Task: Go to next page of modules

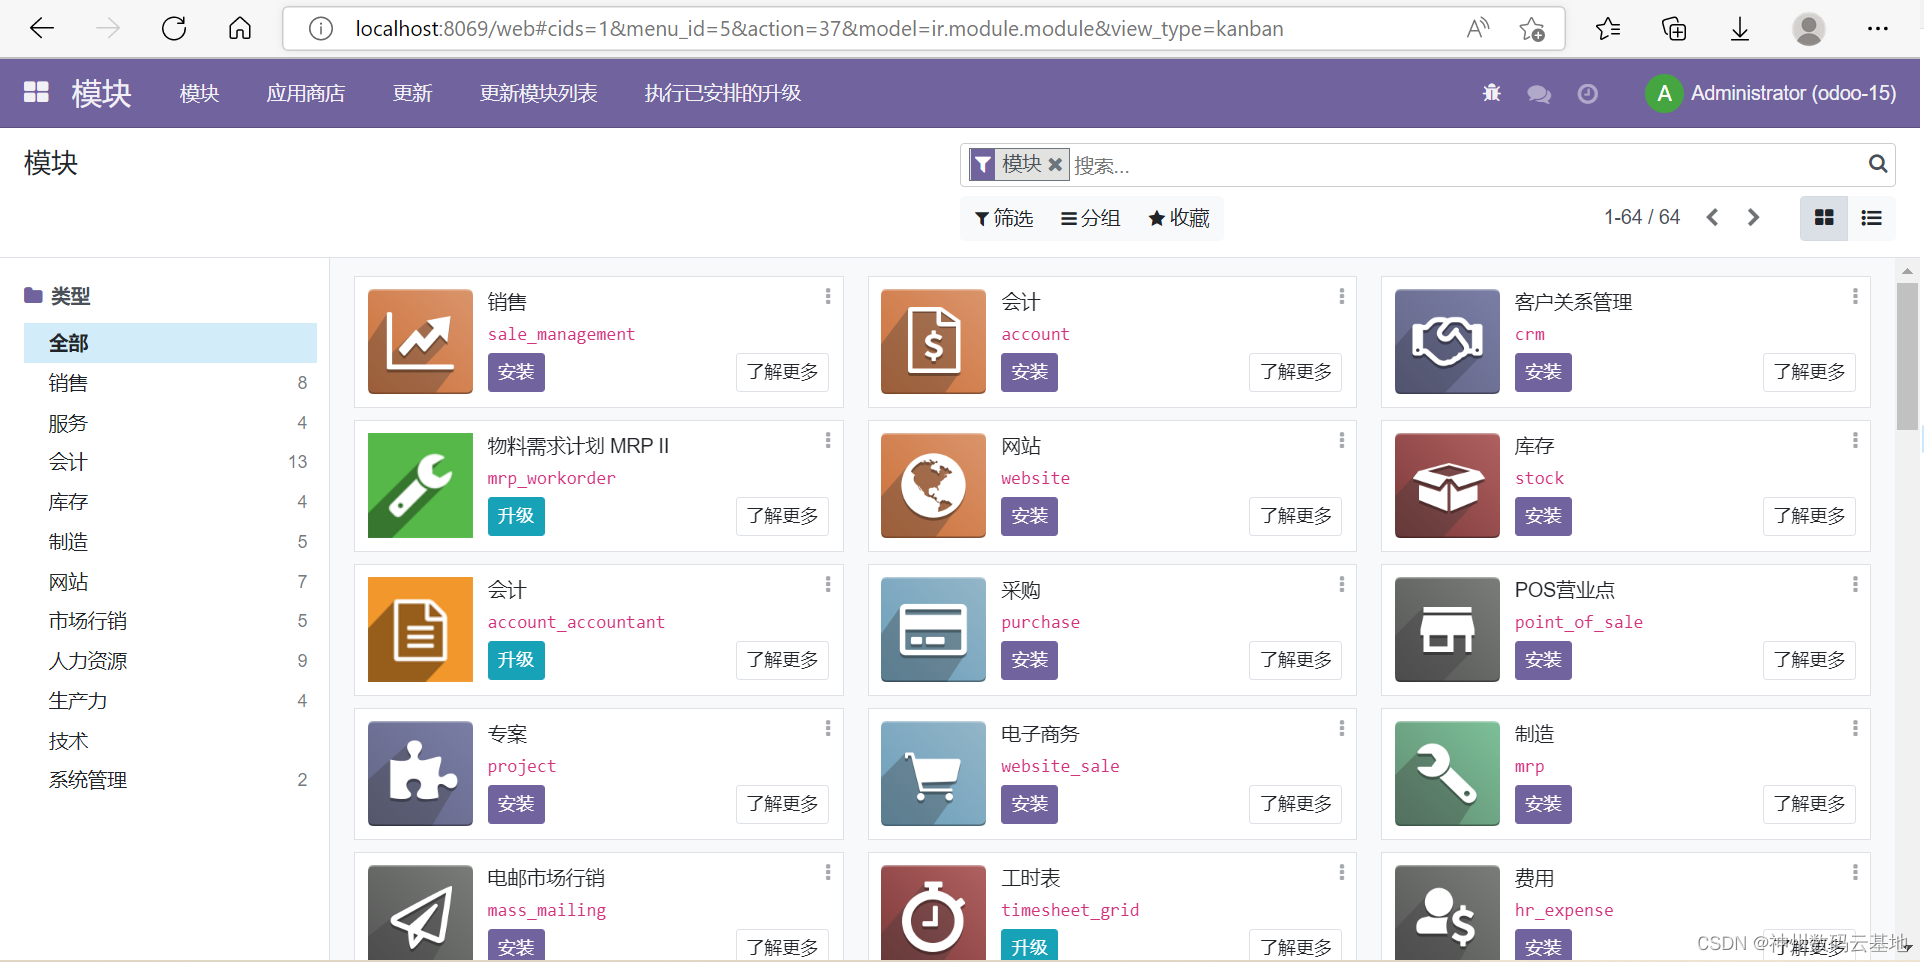Action: point(1753,217)
